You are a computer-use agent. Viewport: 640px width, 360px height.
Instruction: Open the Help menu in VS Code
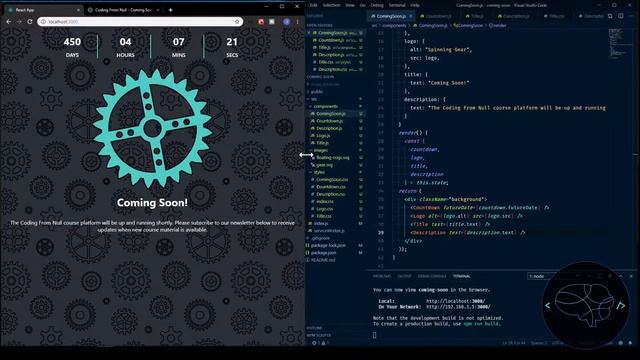tap(415, 5)
